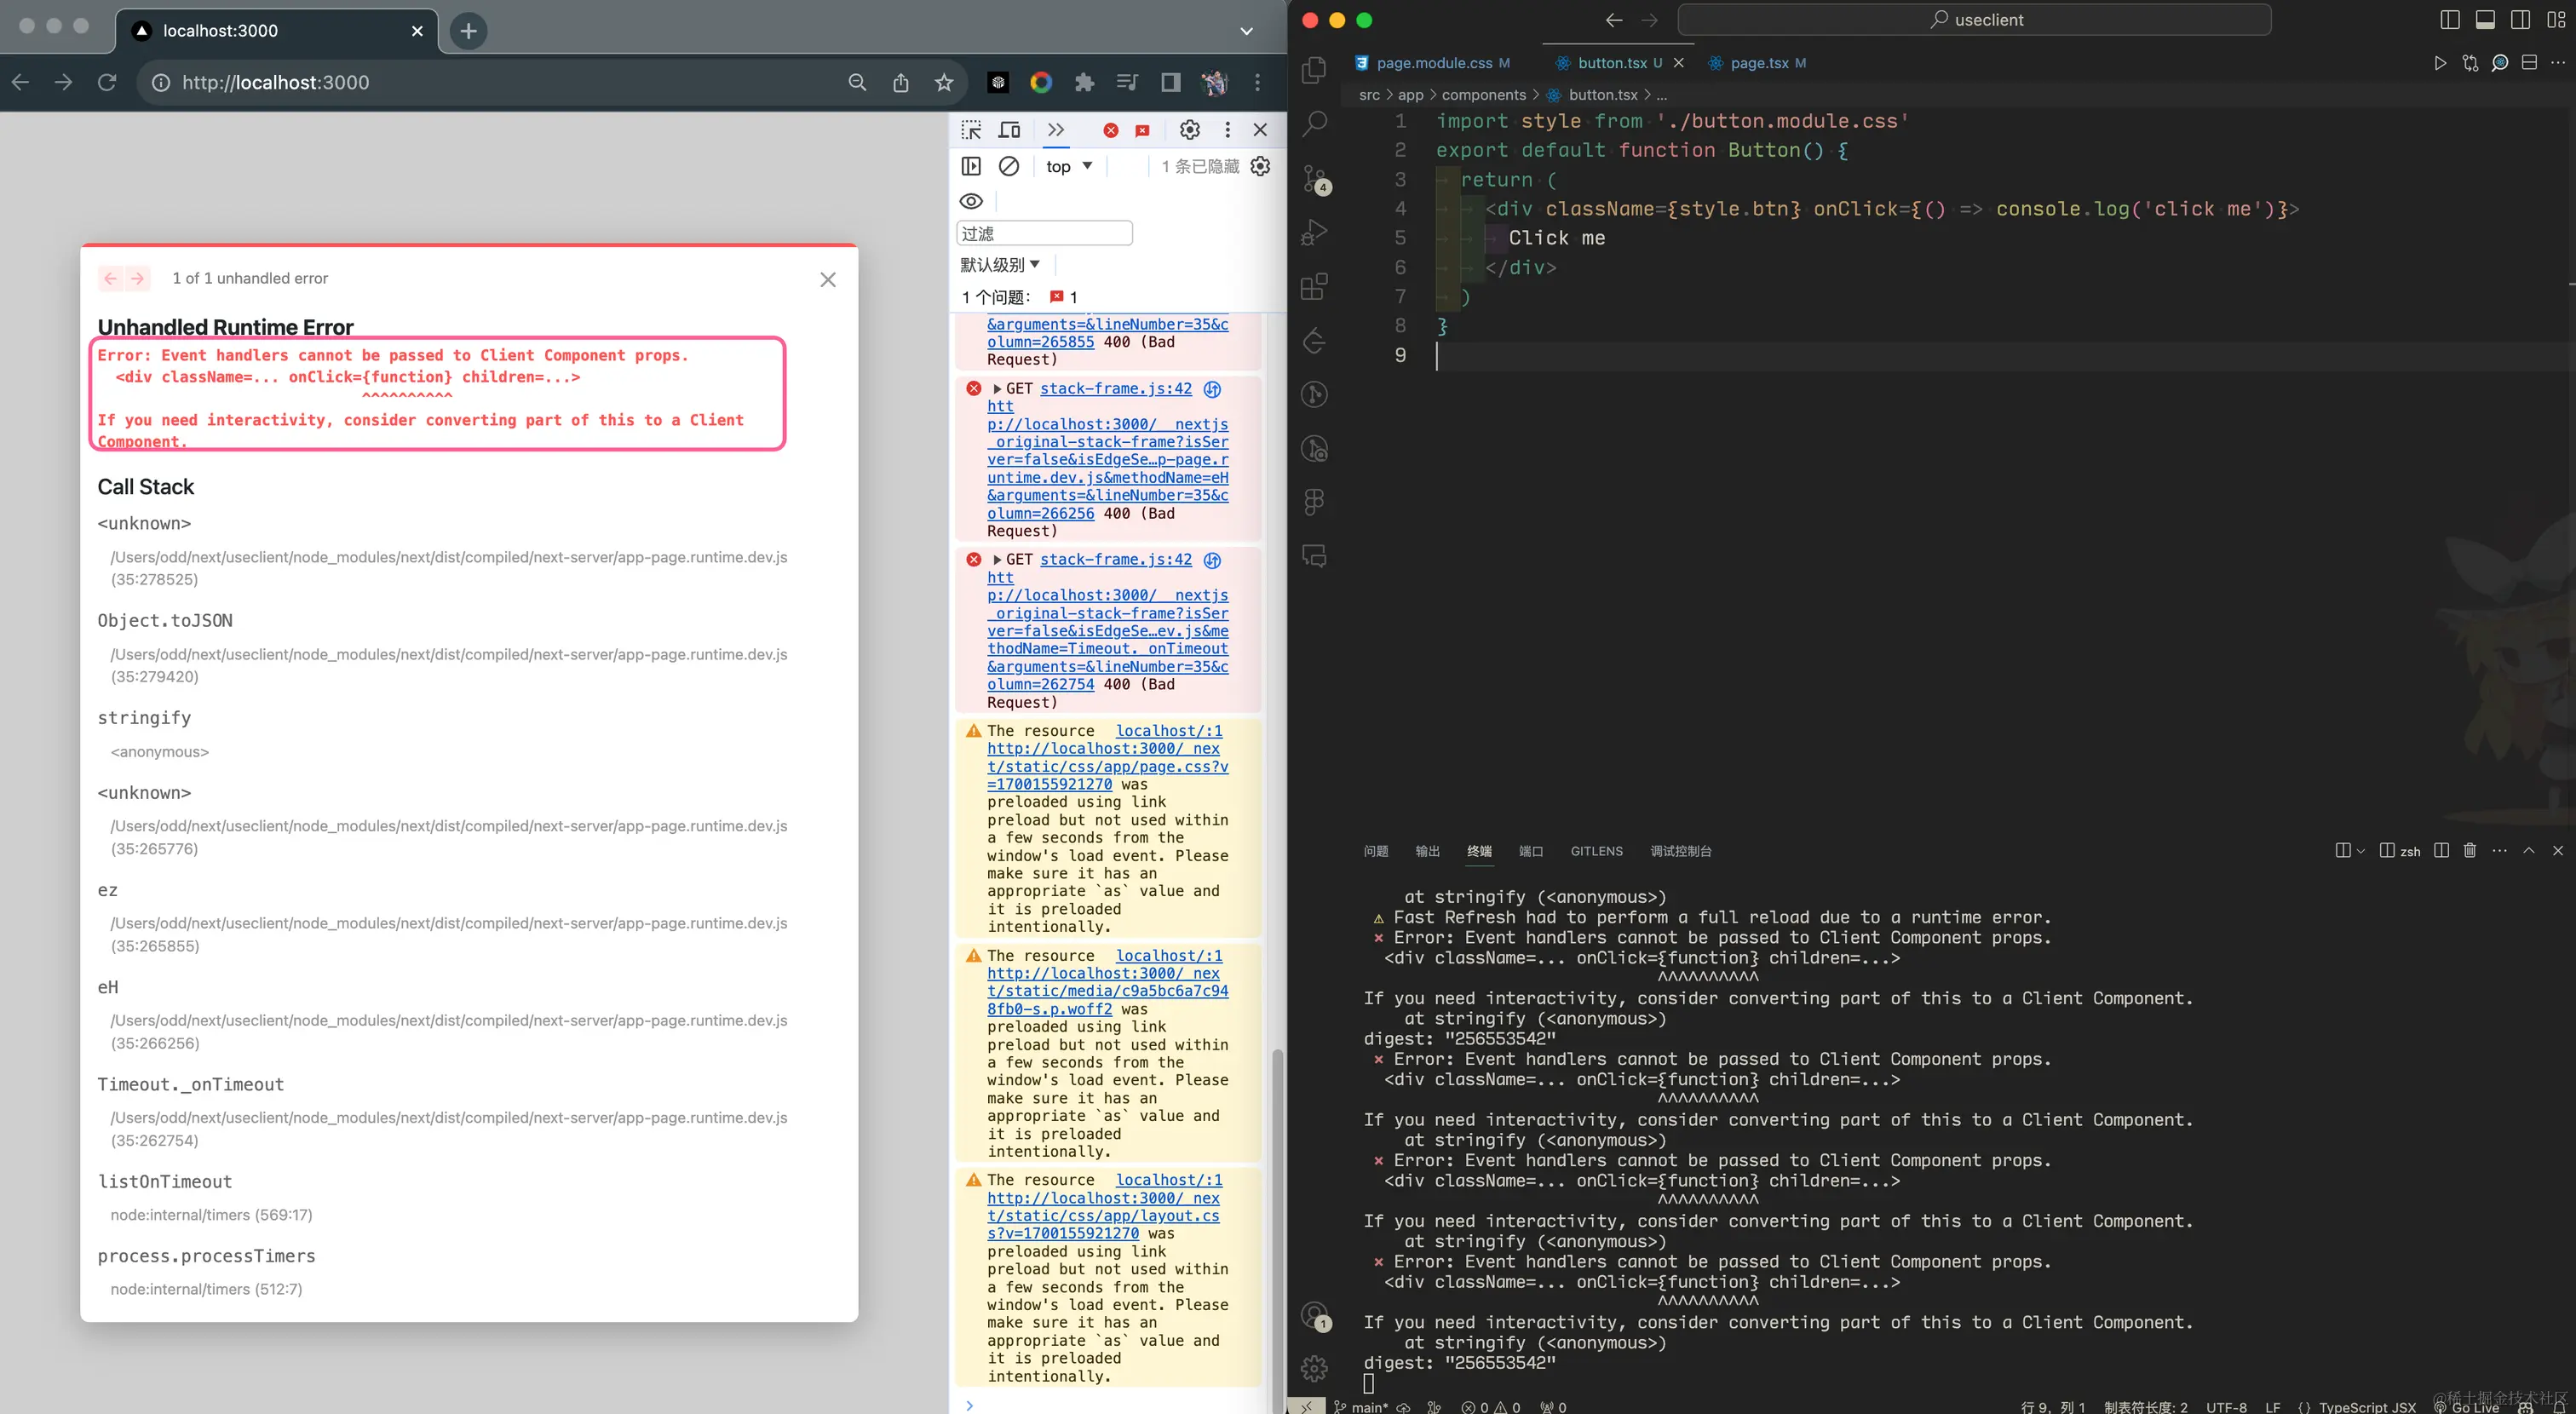Open the page.css resource URL link

click(1107, 767)
